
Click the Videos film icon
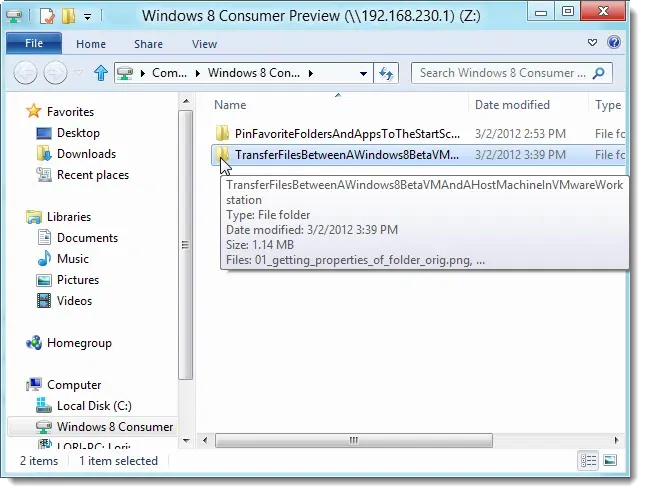pos(44,301)
